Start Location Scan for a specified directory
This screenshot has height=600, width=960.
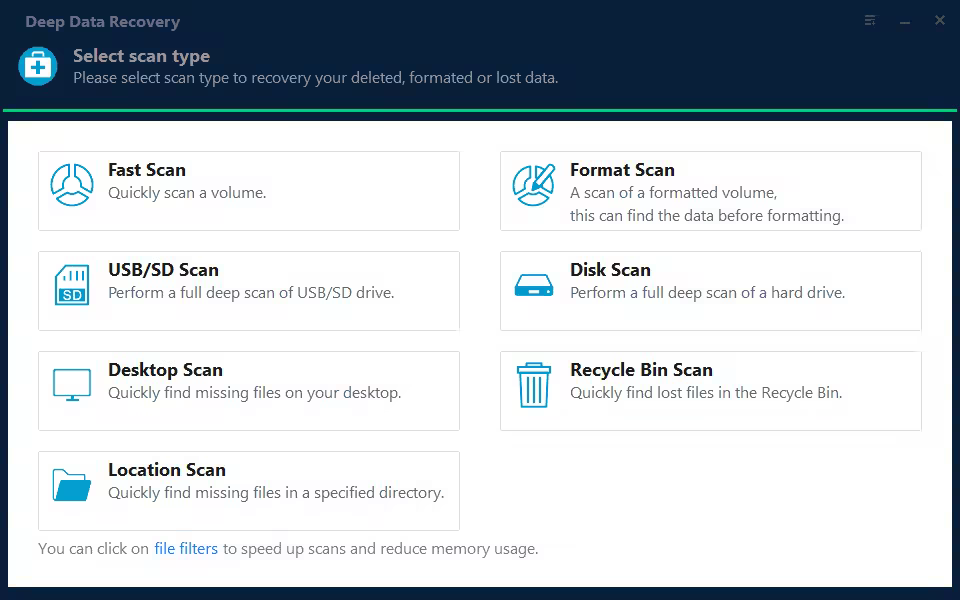pos(248,490)
